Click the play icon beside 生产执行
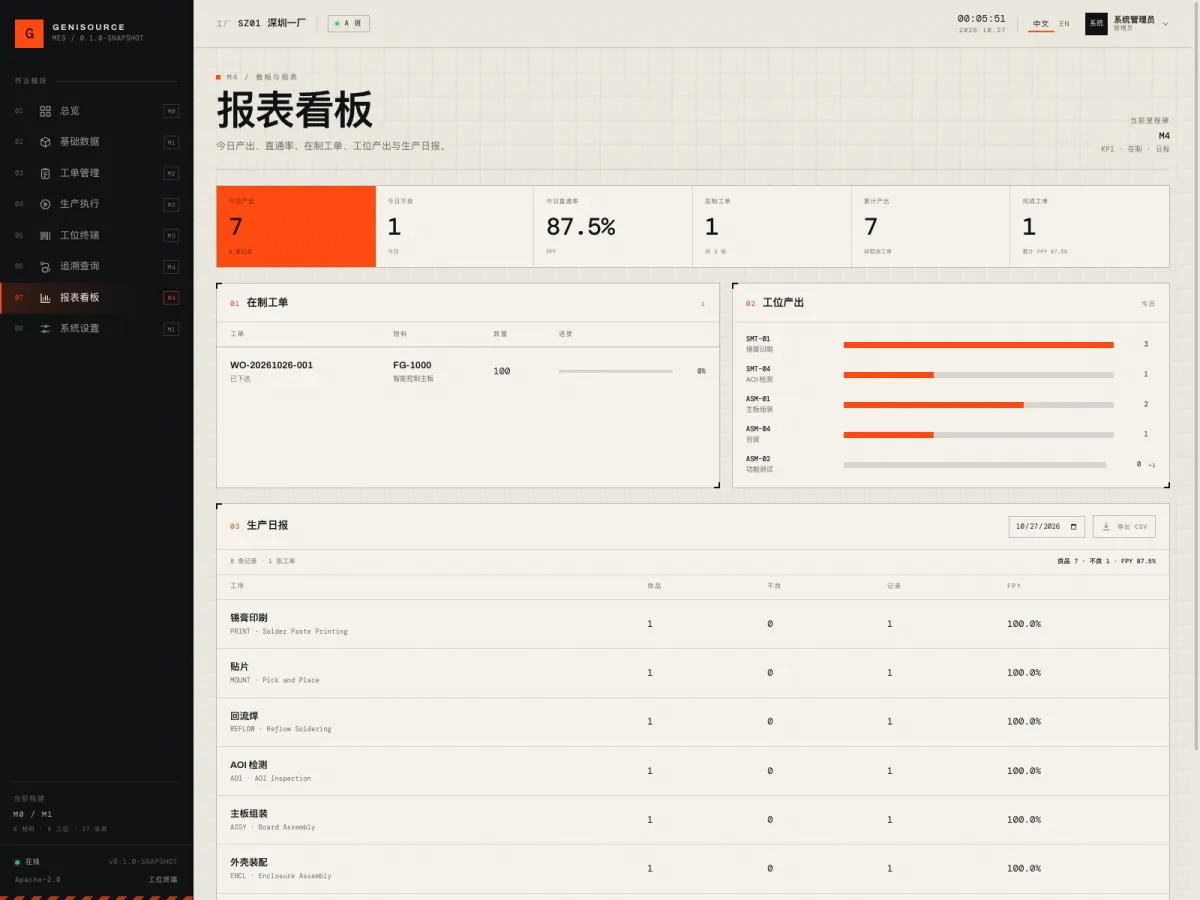 pos(45,204)
